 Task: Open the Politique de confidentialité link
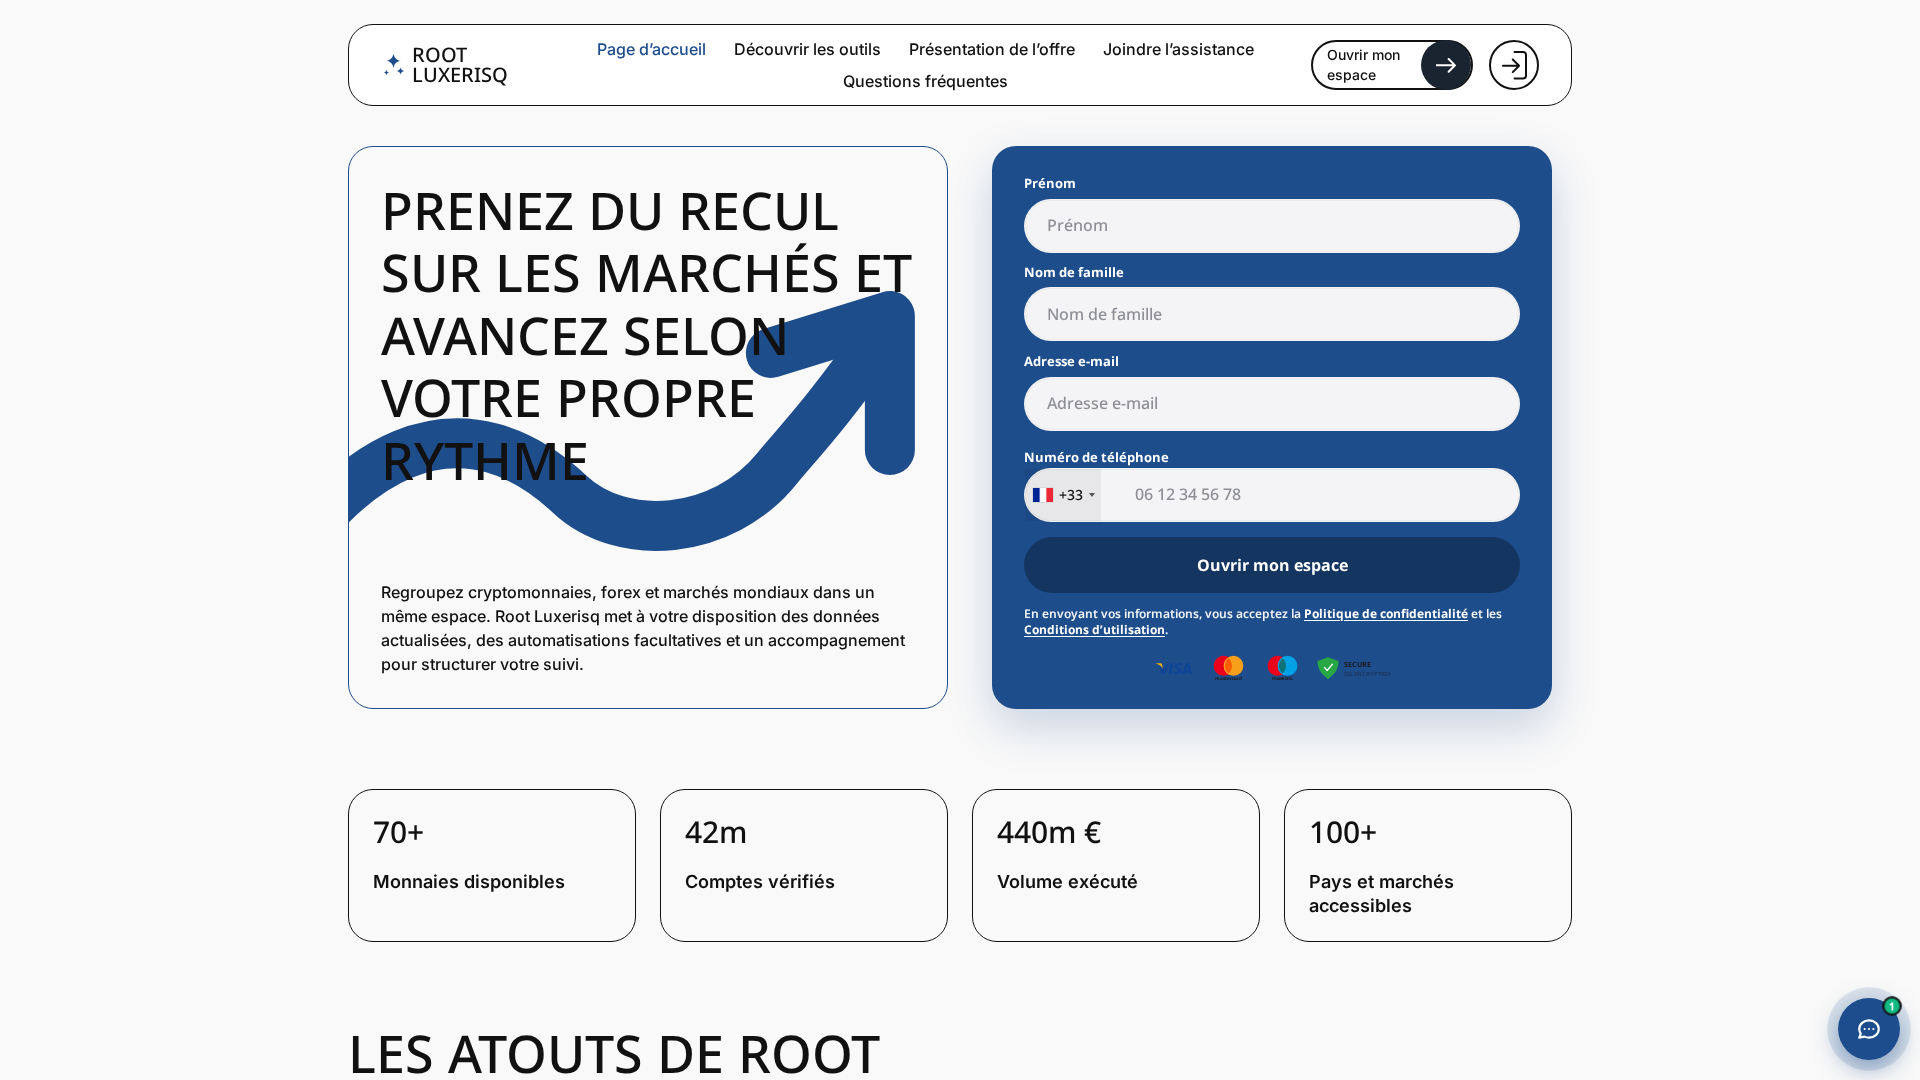click(1386, 614)
